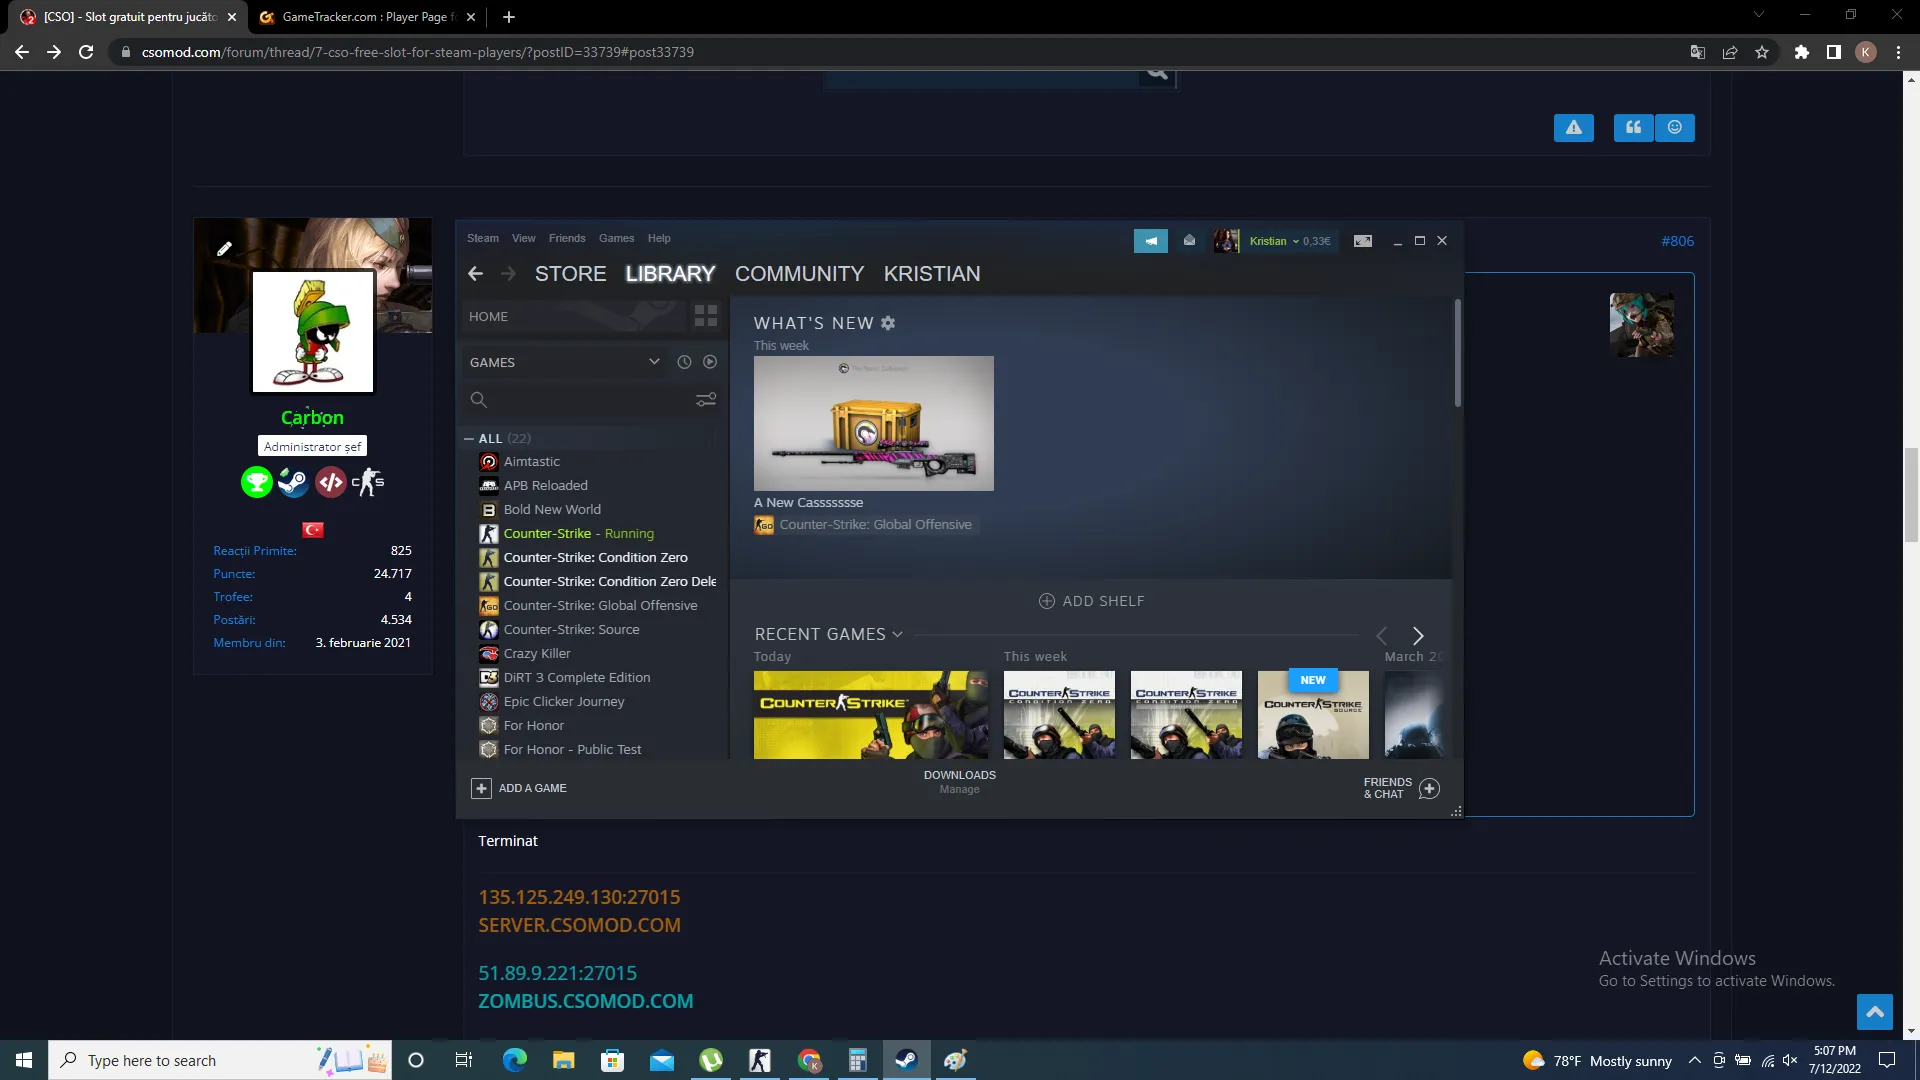The height and width of the screenshot is (1080, 1920).
Task: Open Chrome extensions puzzle icon
Action: pyautogui.click(x=1802, y=52)
